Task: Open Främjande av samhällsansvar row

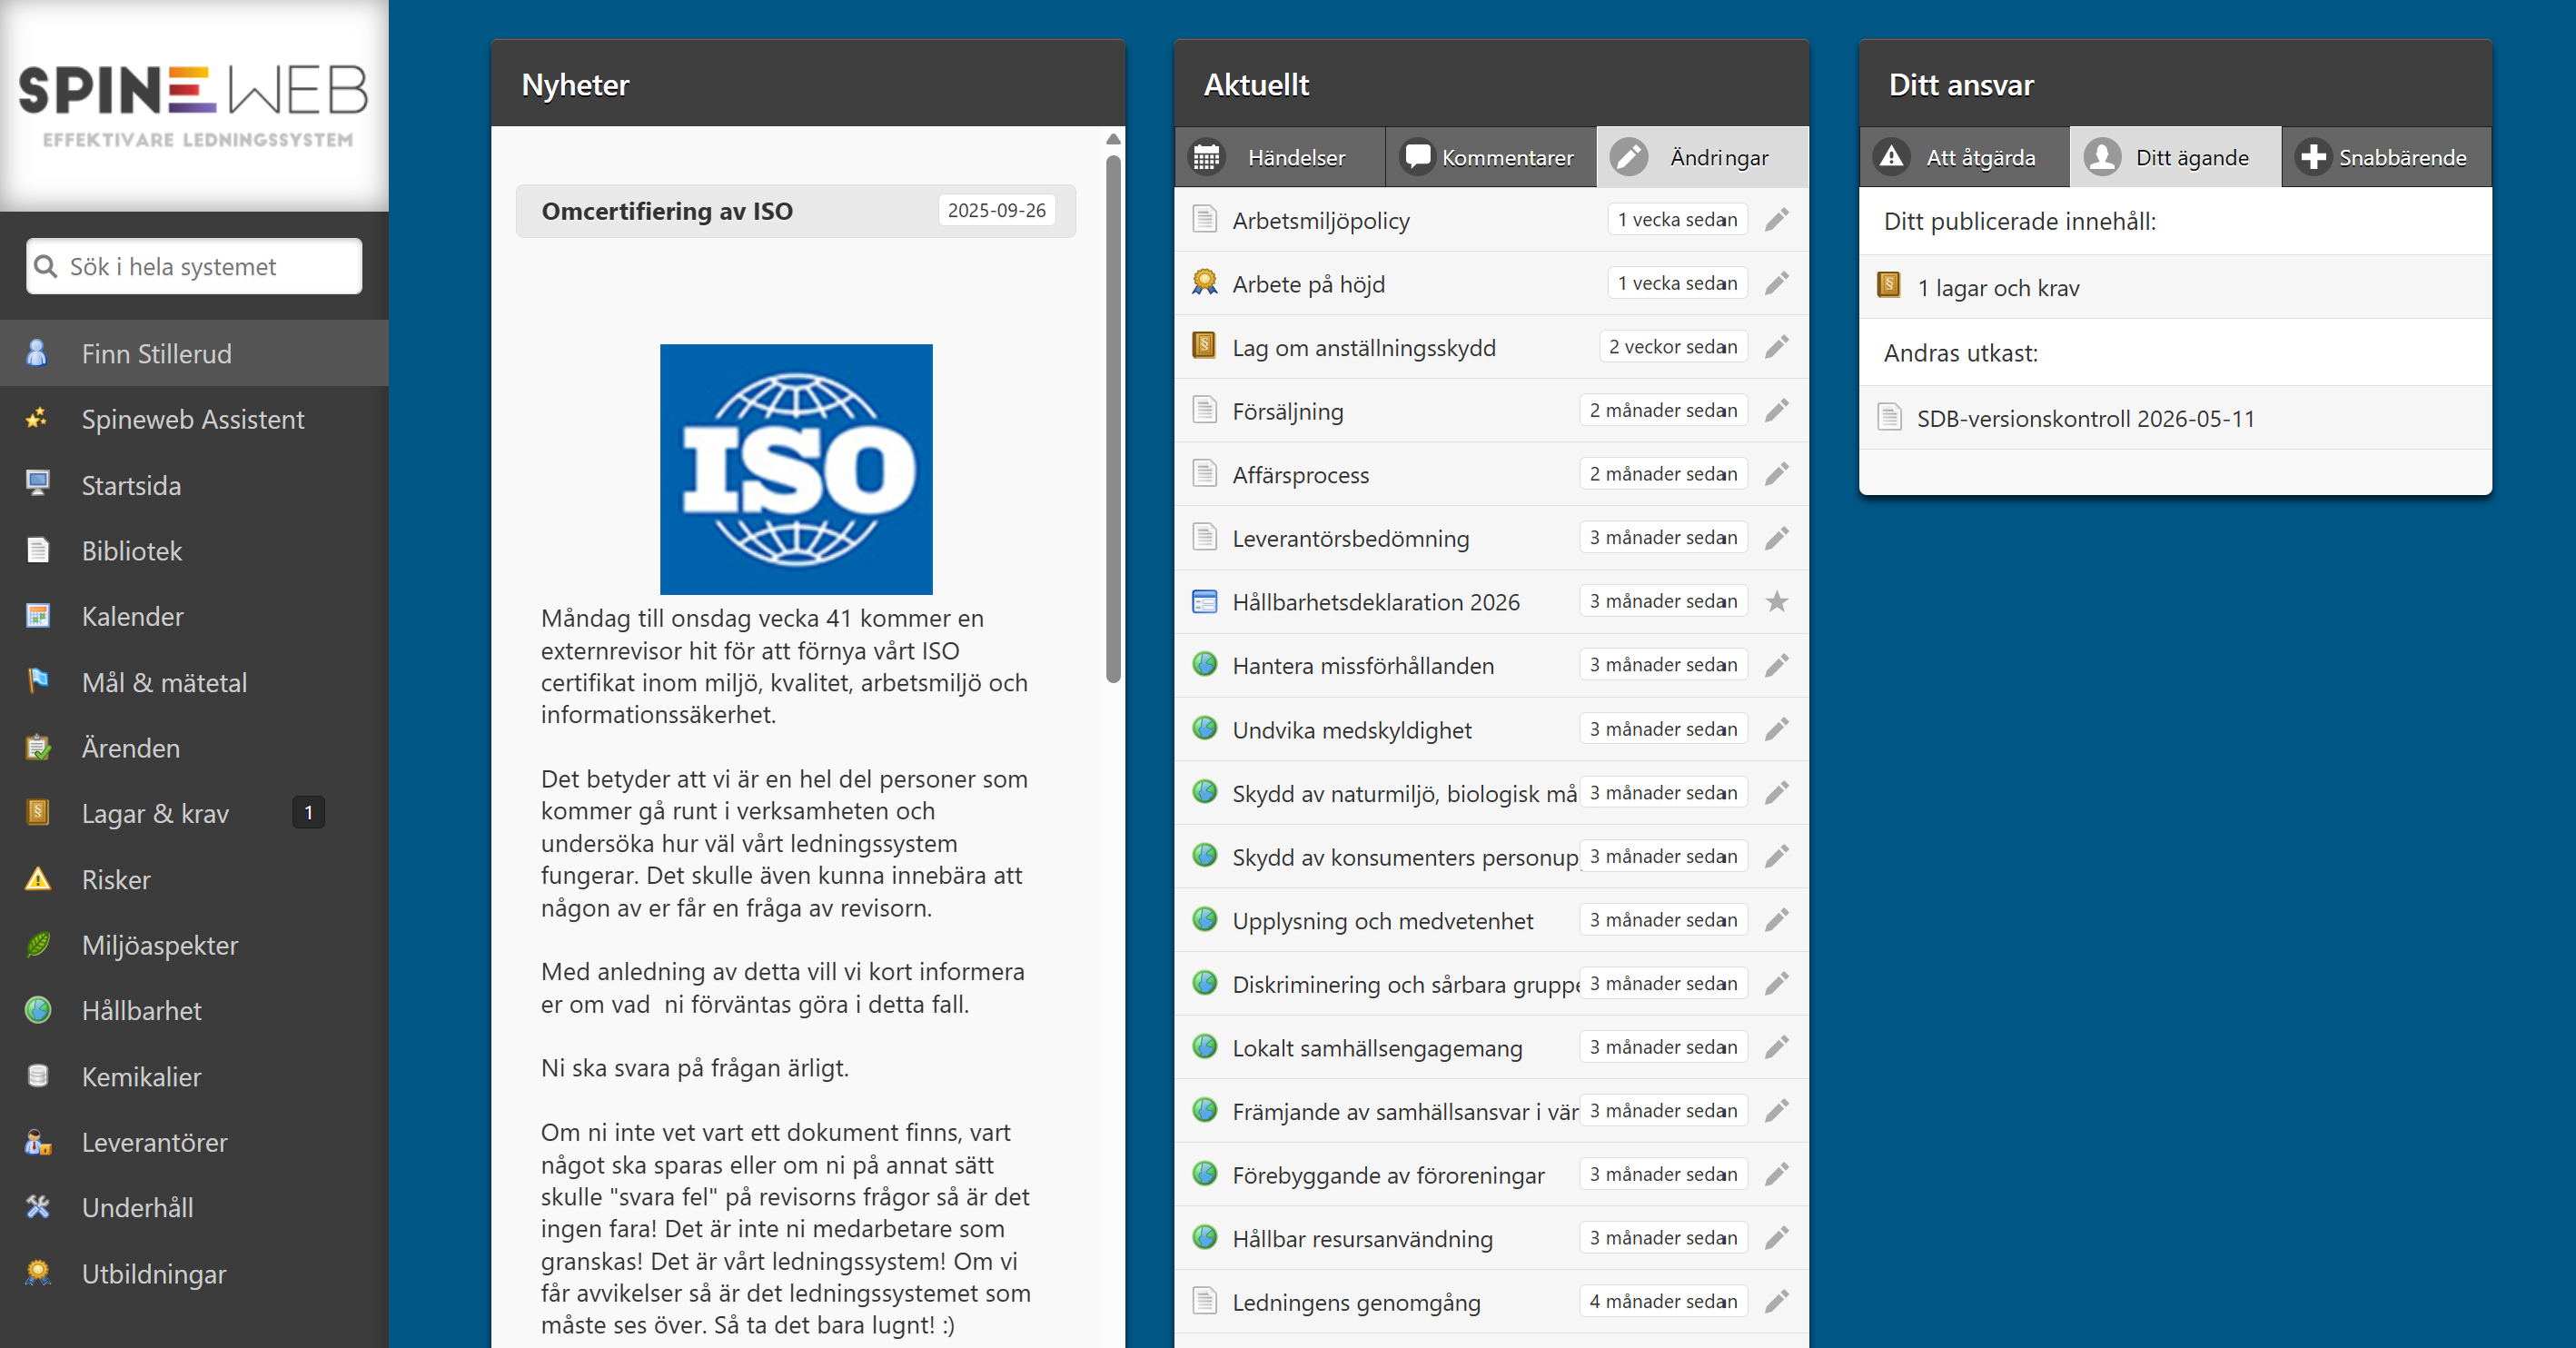Action: (1491, 1111)
